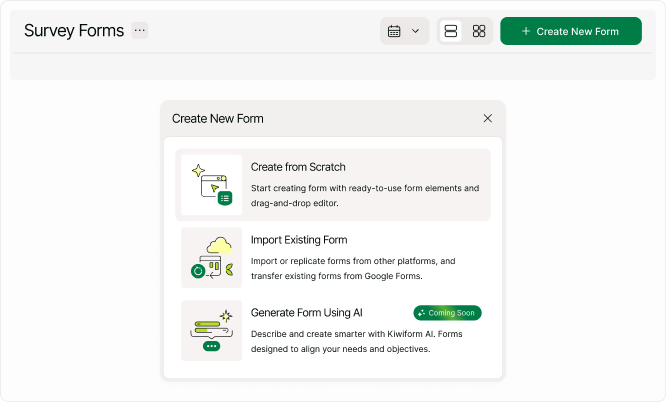Select the Create from Scratch title
666x402 pixels.
click(298, 167)
